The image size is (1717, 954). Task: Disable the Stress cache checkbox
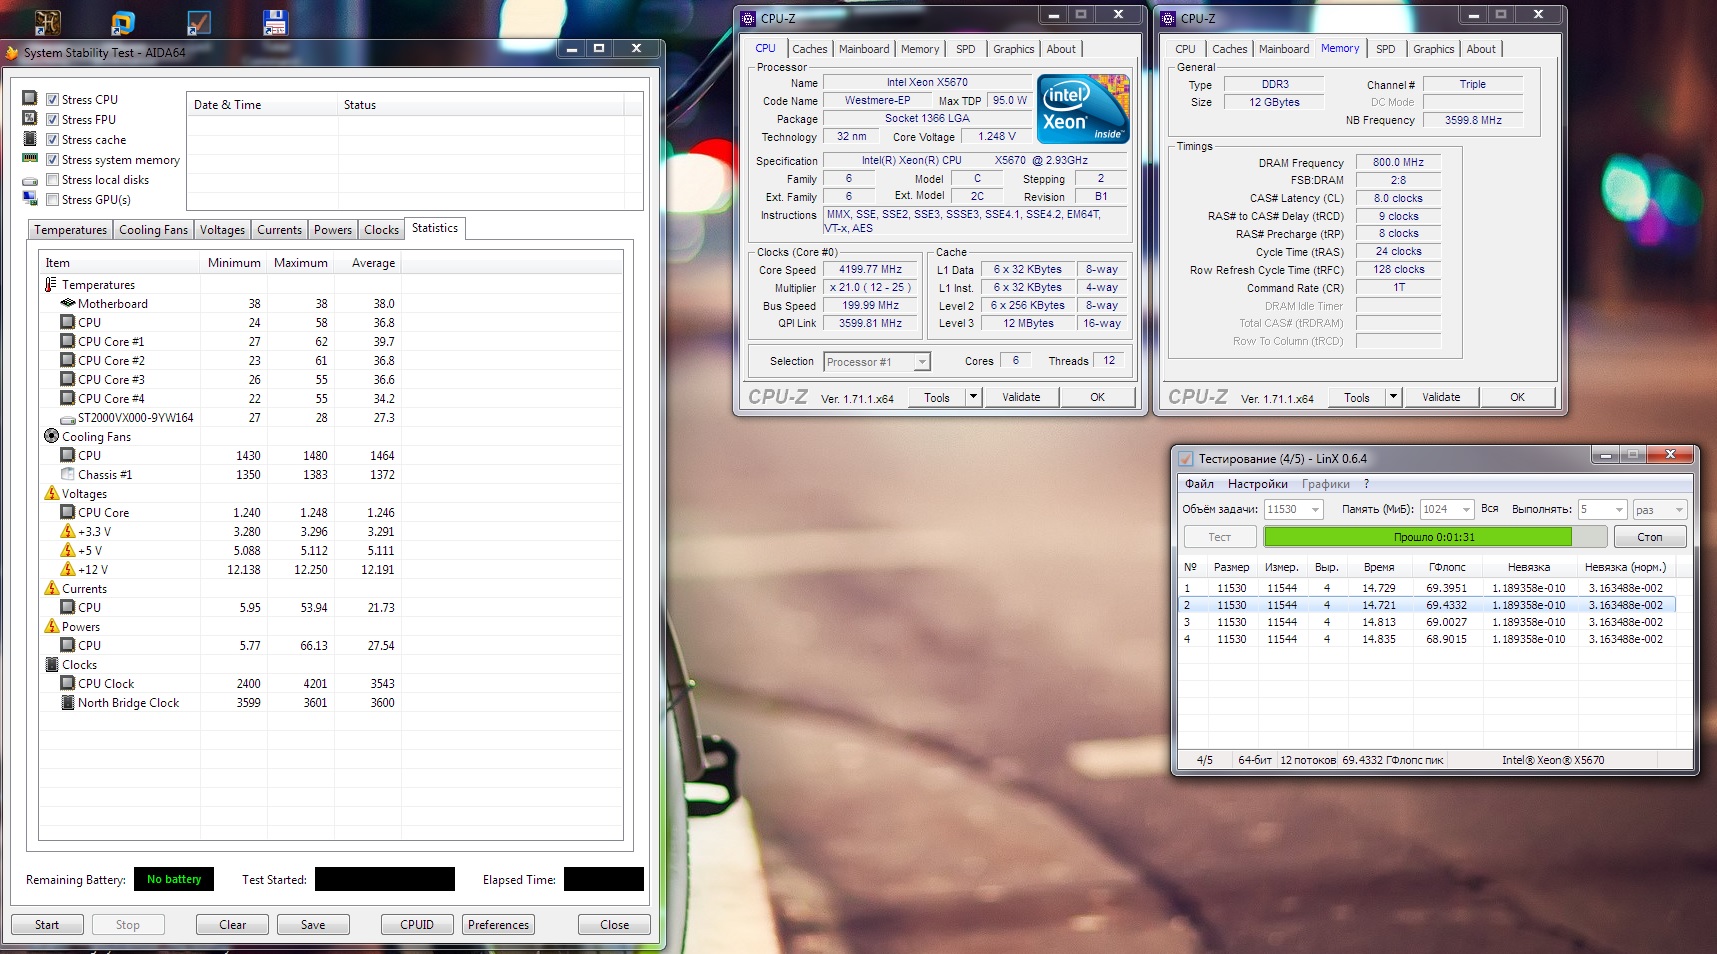coord(53,139)
